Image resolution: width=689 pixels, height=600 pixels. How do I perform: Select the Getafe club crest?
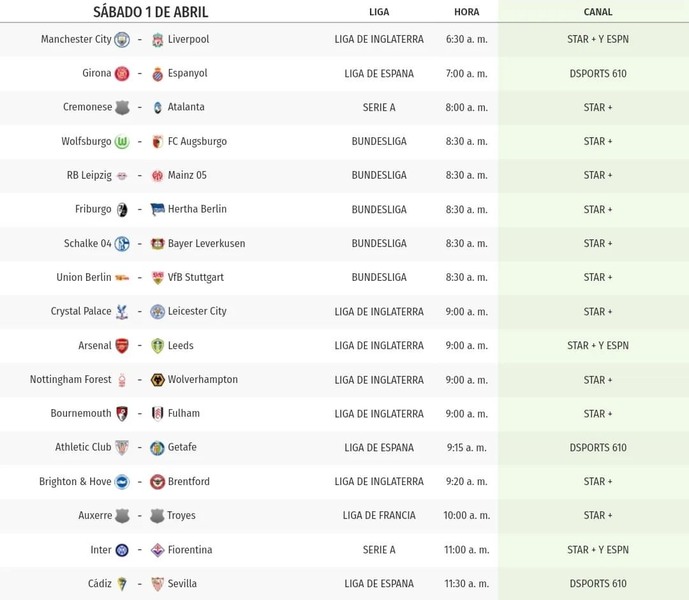pyautogui.click(x=157, y=448)
